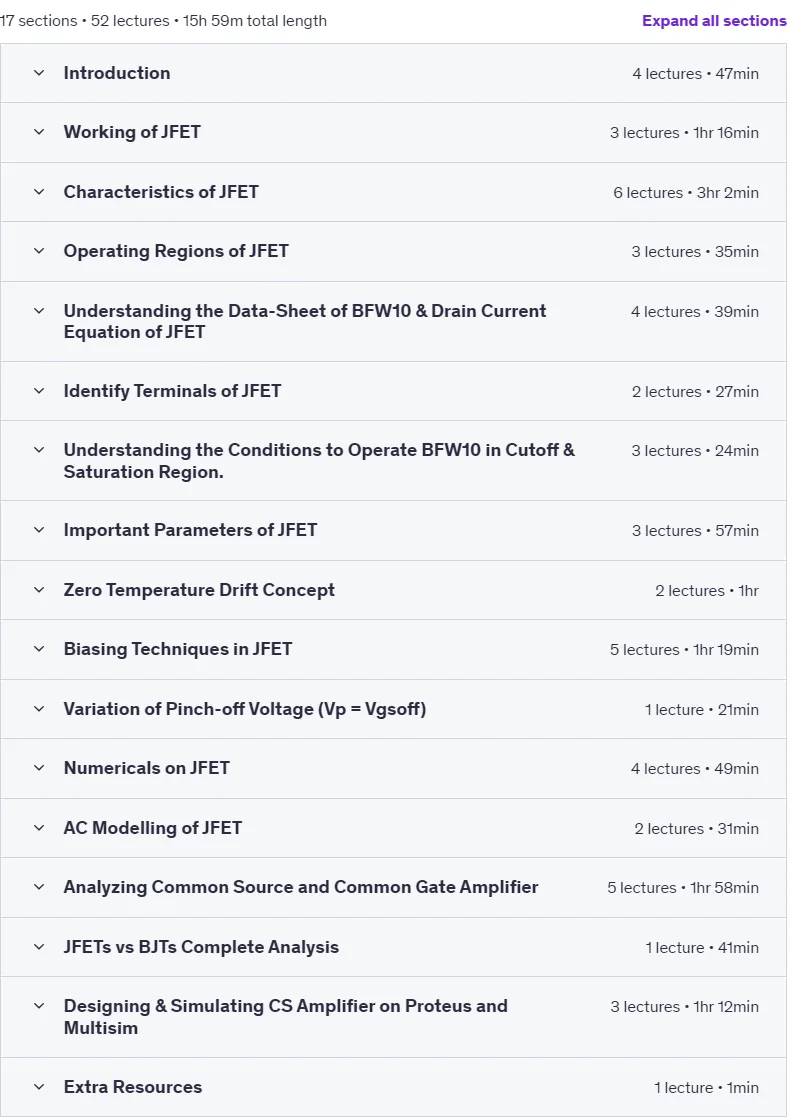Open Analyzing Common Source and Common Gate Amplifier
The width and height of the screenshot is (790, 1117).
pyautogui.click(x=301, y=887)
